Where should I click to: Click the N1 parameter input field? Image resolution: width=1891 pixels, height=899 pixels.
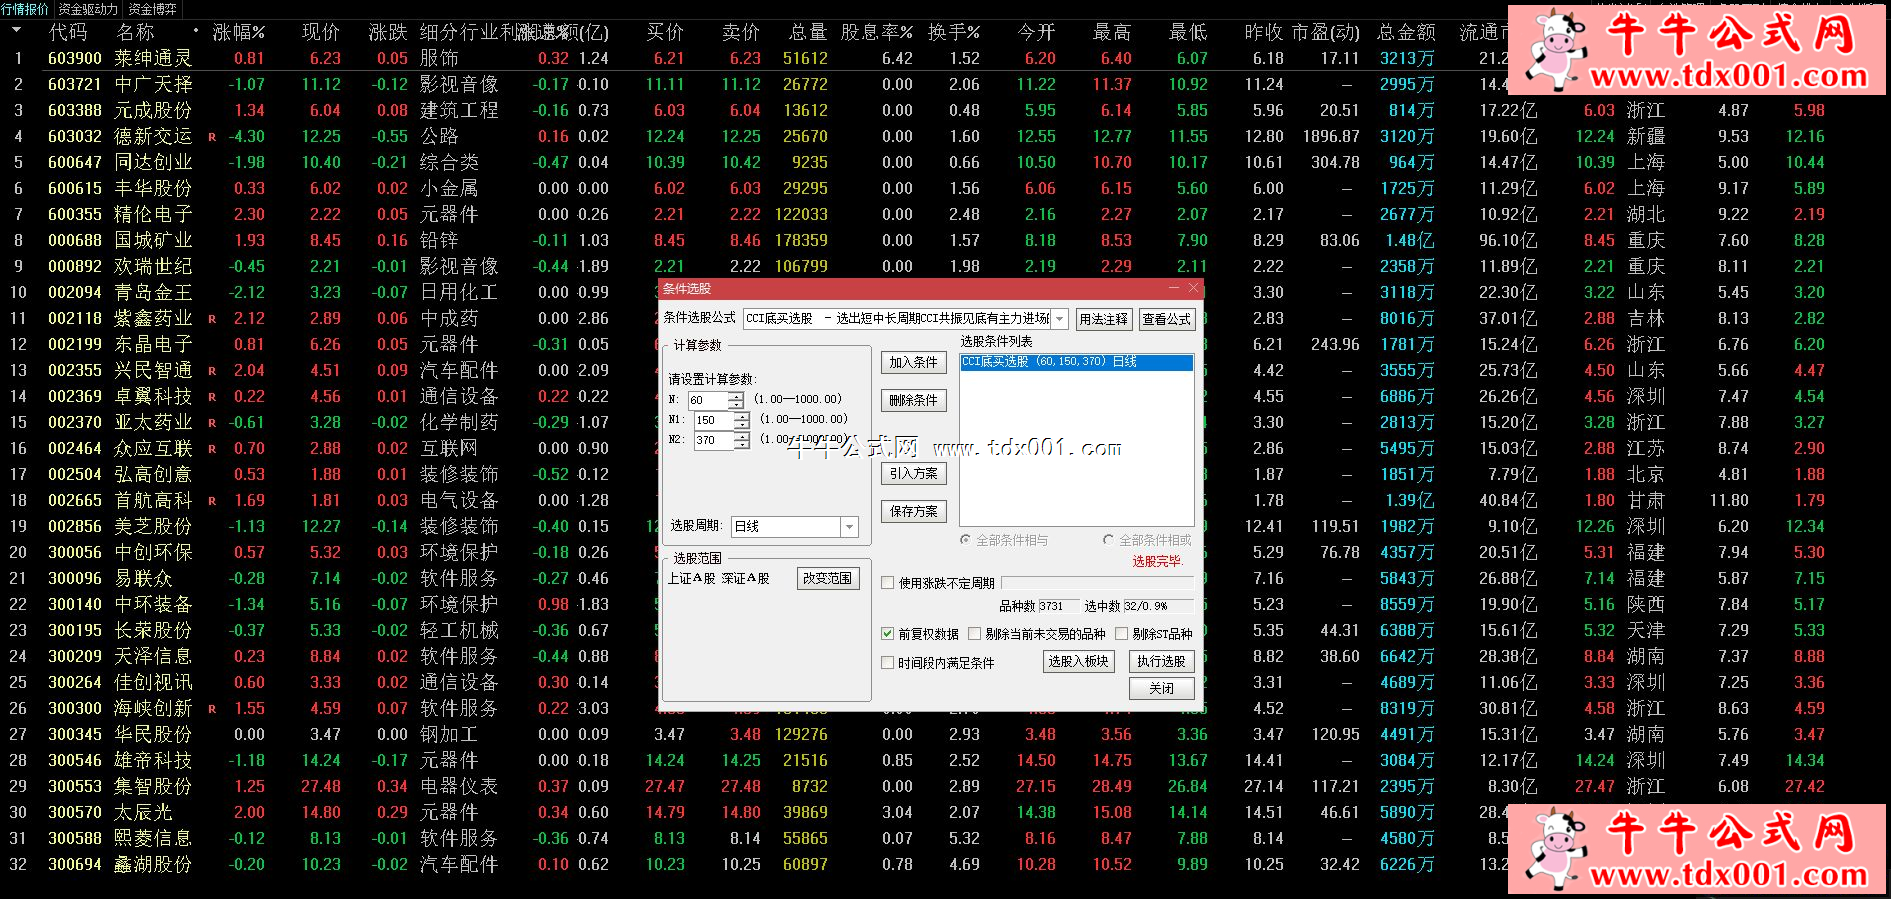(x=714, y=420)
